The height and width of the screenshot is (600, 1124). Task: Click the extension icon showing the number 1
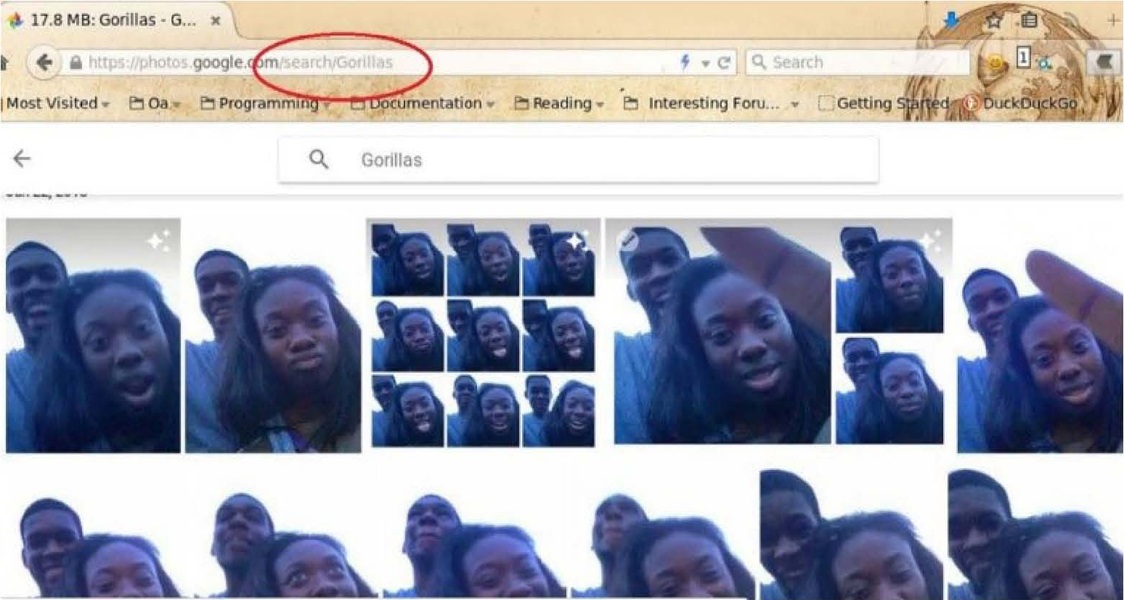pyautogui.click(x=1021, y=60)
